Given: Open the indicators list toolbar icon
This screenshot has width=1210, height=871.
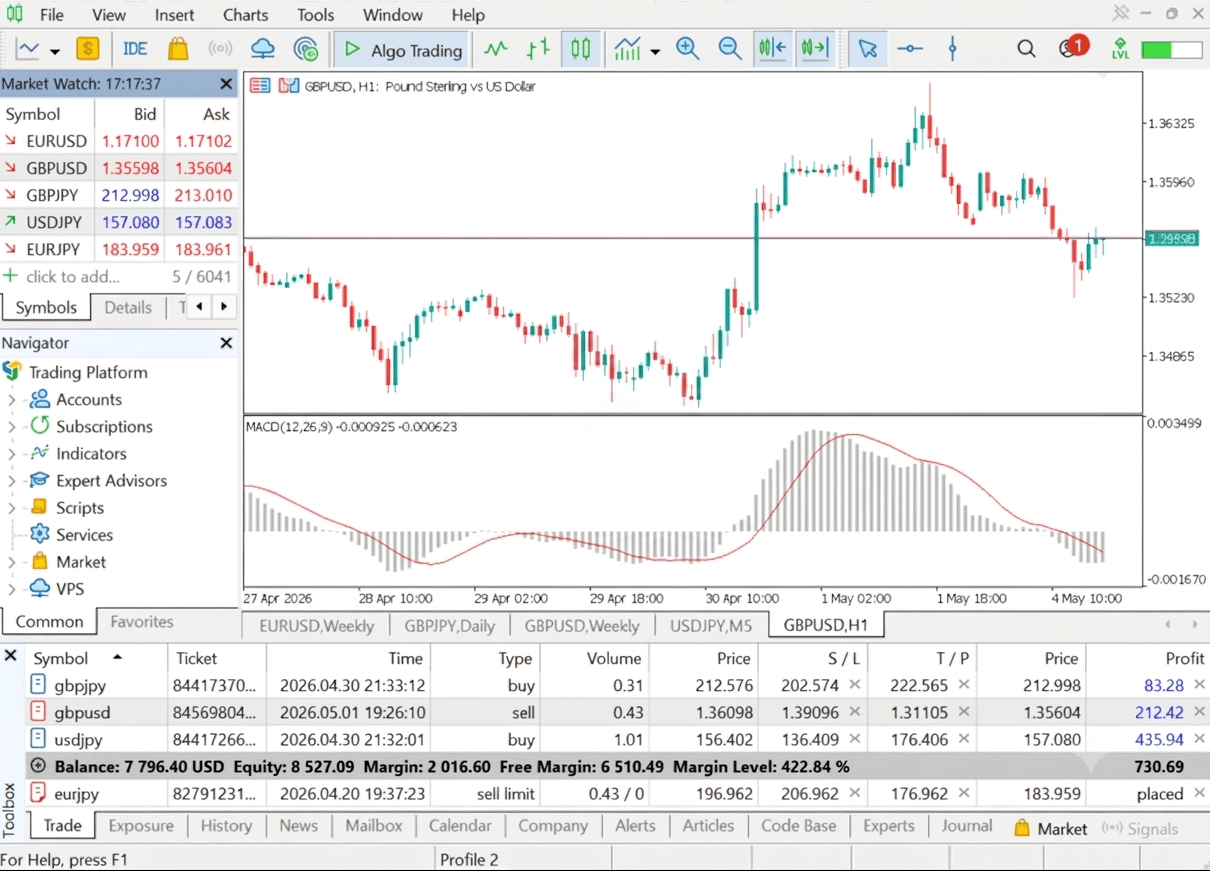Looking at the screenshot, I should (628, 49).
